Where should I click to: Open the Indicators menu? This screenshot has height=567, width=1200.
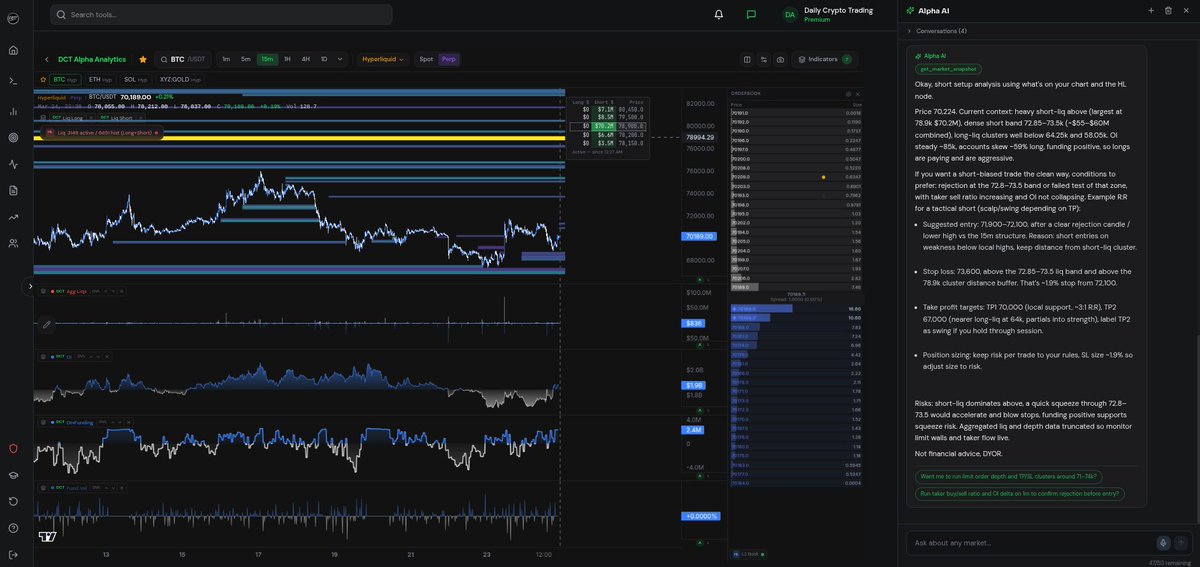[824, 59]
